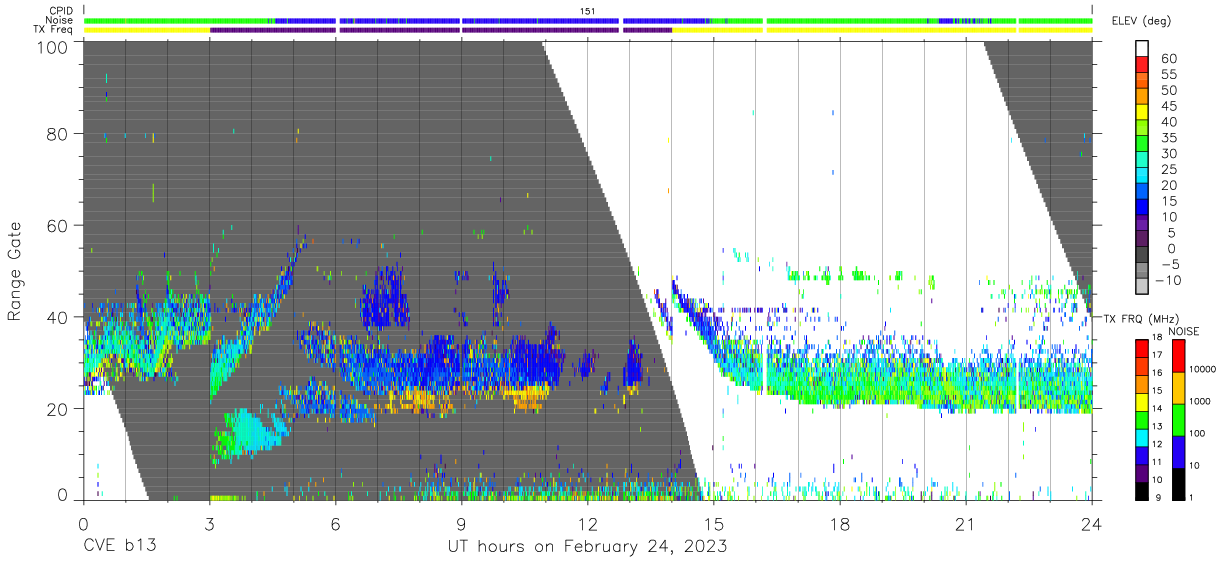
Task: Click the UT hours on February 24, 2023 caption
Action: coord(586,547)
